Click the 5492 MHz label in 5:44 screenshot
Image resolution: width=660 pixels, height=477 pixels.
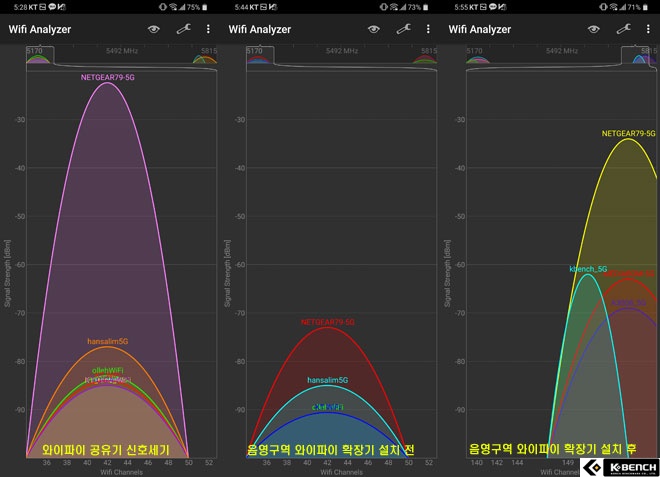click(x=342, y=51)
